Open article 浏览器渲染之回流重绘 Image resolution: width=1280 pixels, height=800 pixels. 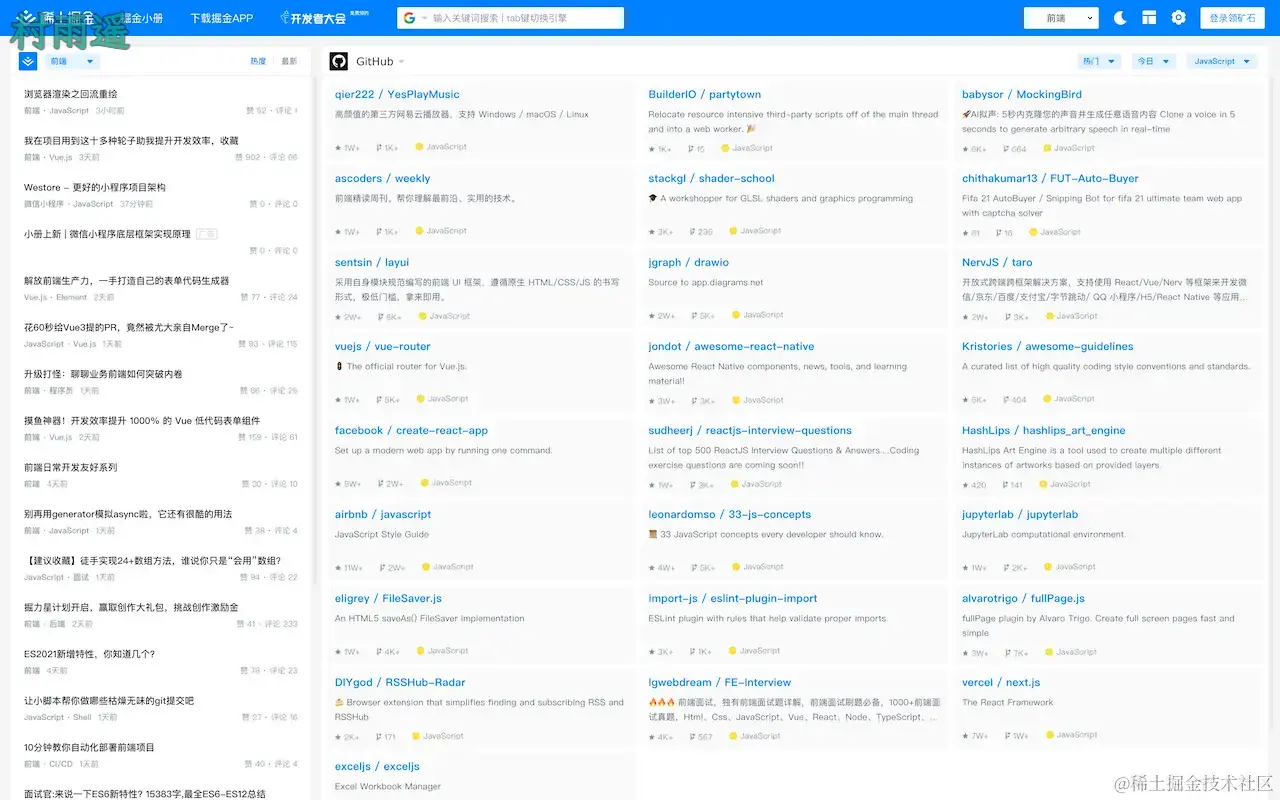click(70, 94)
